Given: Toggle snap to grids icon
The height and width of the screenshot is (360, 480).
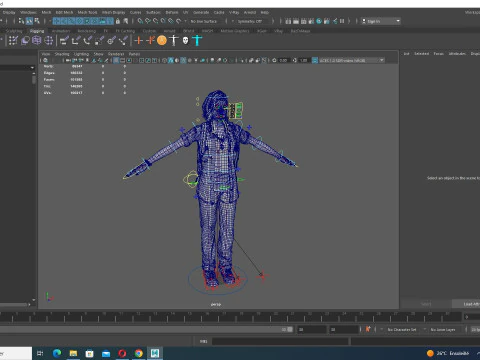Looking at the screenshot, I should (140, 21).
